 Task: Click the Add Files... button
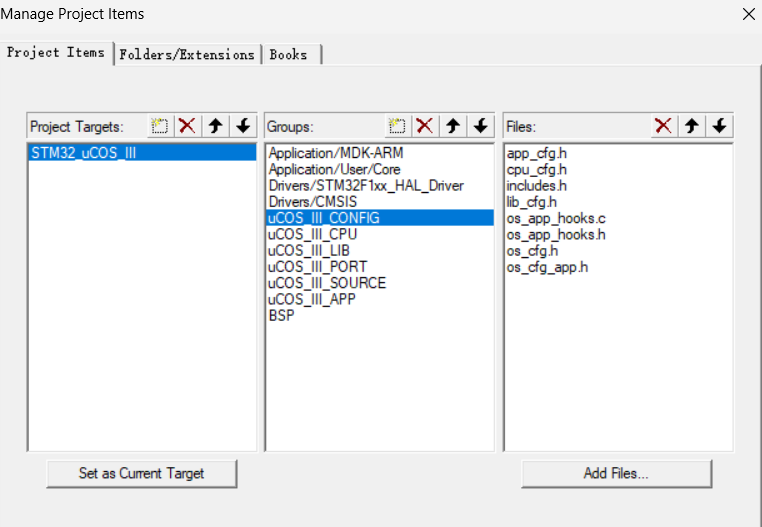[x=616, y=474]
